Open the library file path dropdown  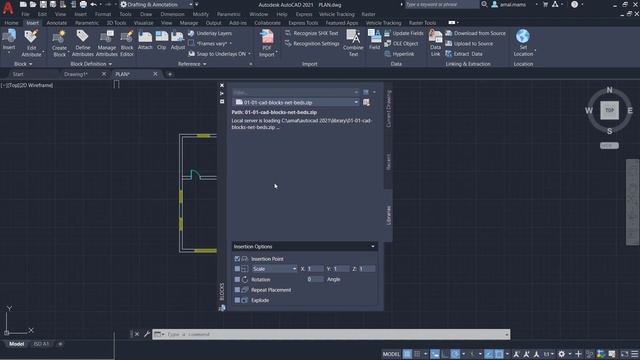click(x=356, y=102)
